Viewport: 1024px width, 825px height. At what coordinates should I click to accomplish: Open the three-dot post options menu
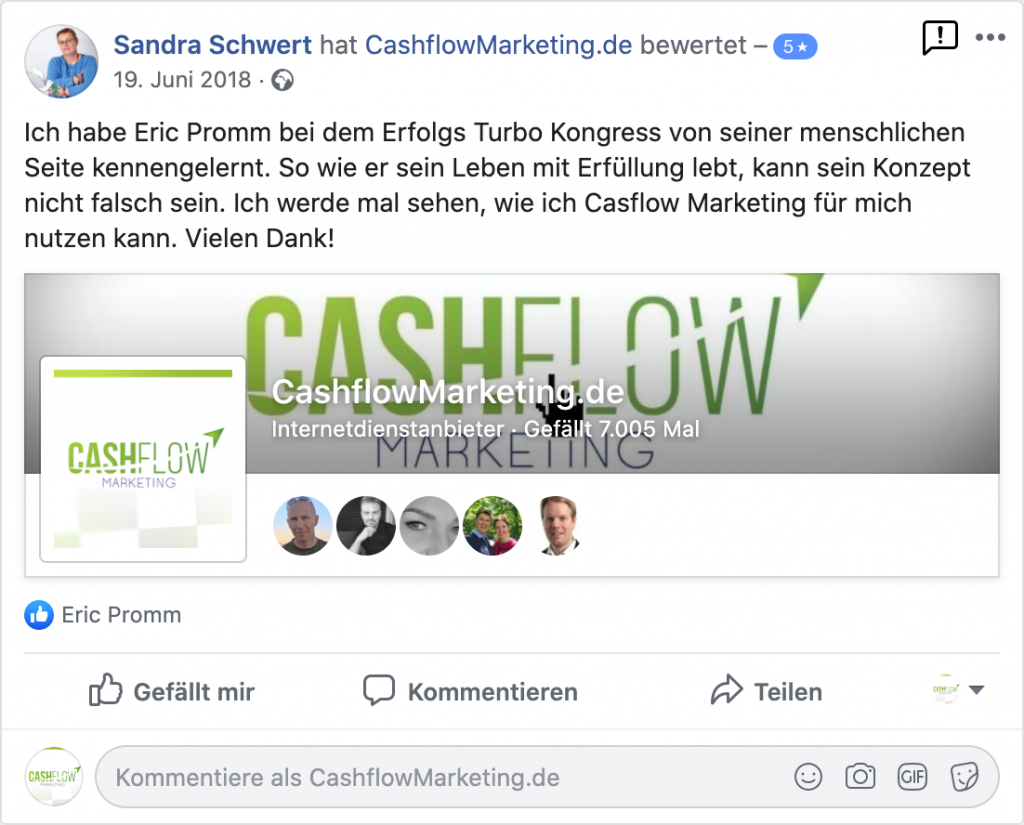click(x=990, y=37)
